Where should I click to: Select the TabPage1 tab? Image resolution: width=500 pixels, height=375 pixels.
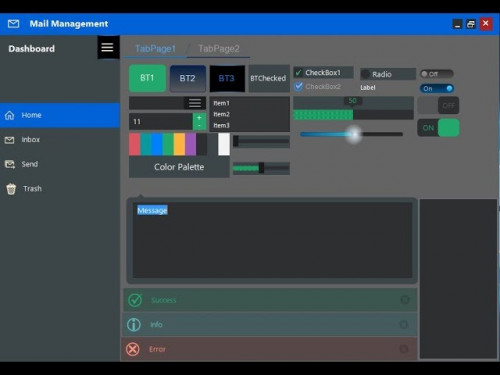tap(155, 49)
